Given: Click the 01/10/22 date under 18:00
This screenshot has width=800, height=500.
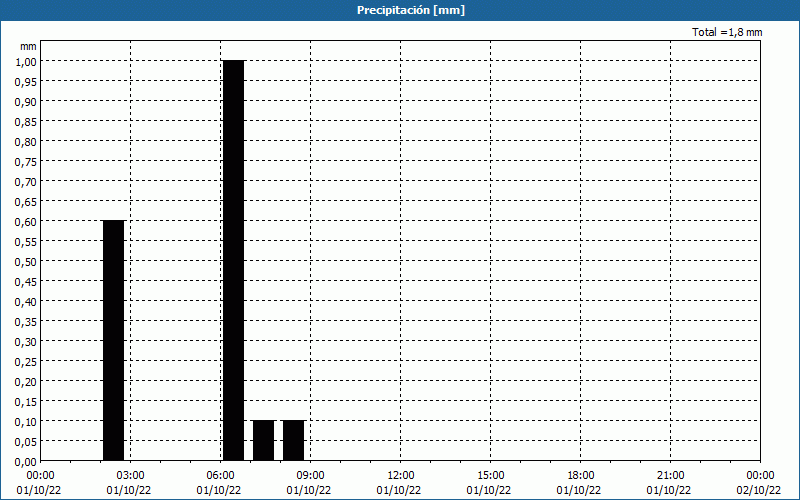Looking at the screenshot, I should tap(579, 490).
